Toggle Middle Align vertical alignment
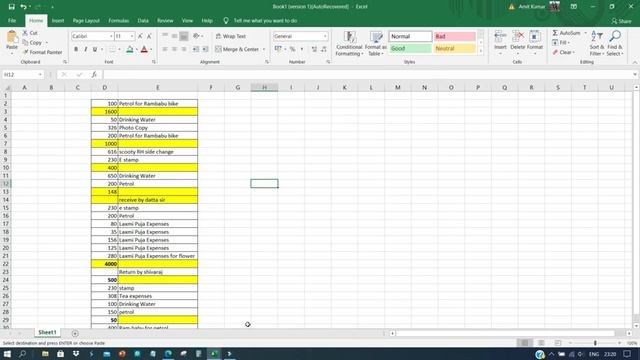 tap(174, 36)
